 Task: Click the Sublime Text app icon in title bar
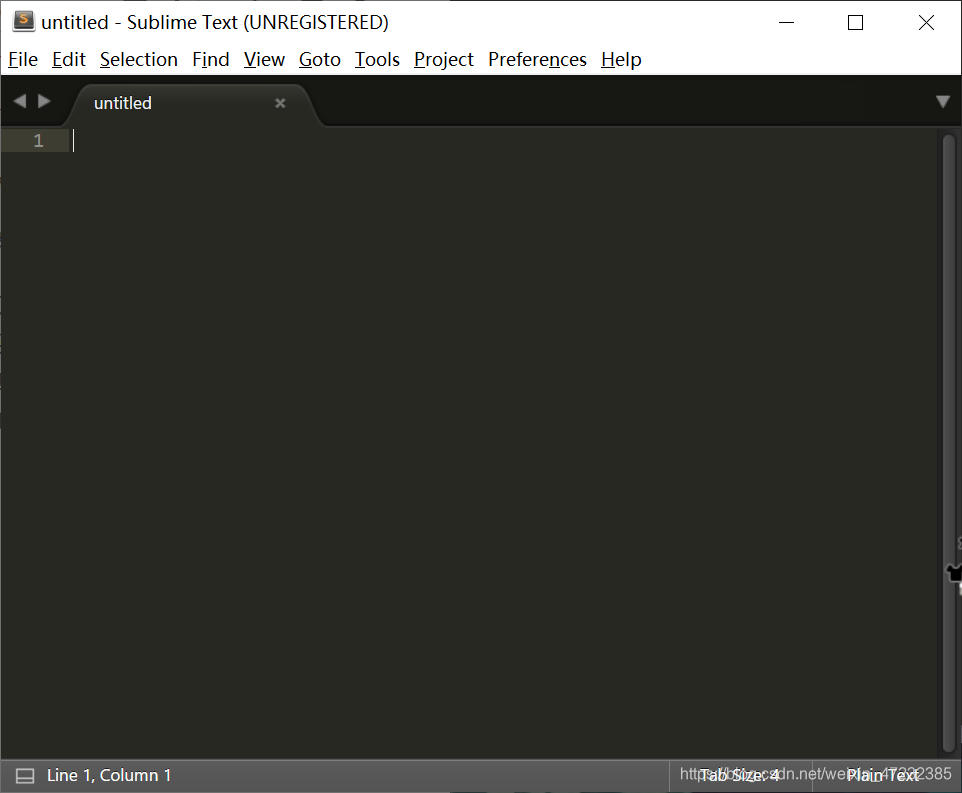(23, 21)
